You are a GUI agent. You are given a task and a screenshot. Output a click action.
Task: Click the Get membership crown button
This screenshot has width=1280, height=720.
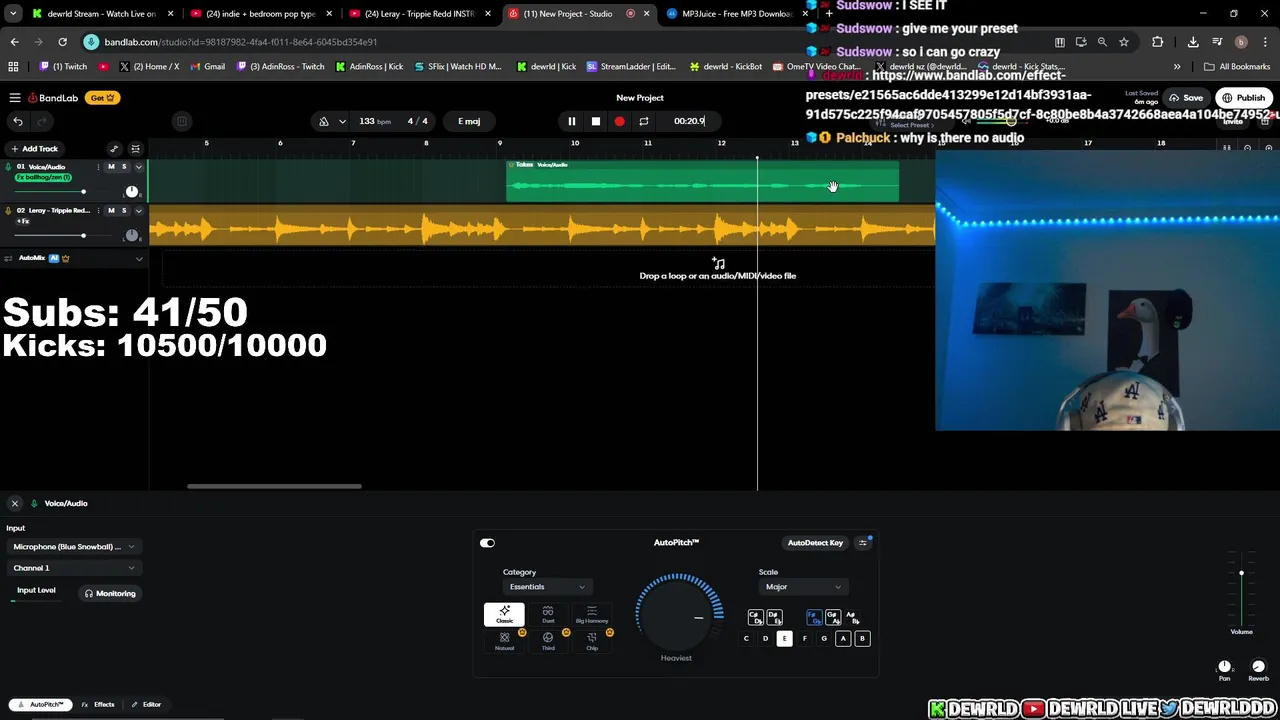point(103,98)
